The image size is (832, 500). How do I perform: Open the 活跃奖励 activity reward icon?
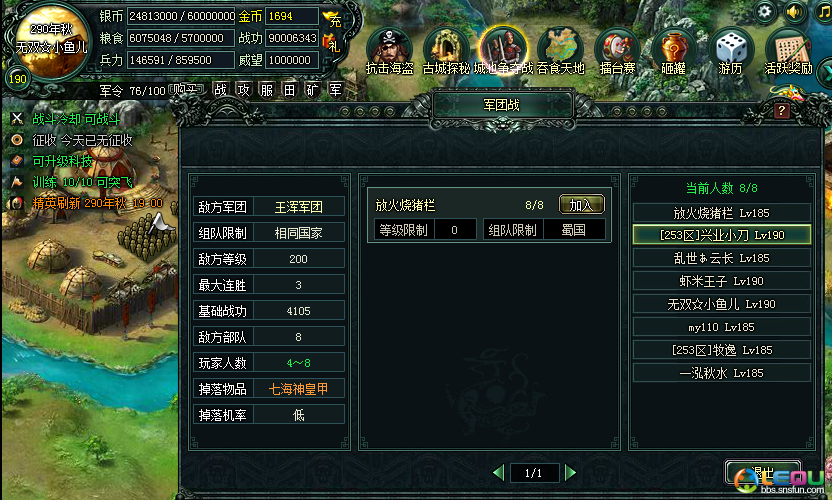[x=788, y=51]
